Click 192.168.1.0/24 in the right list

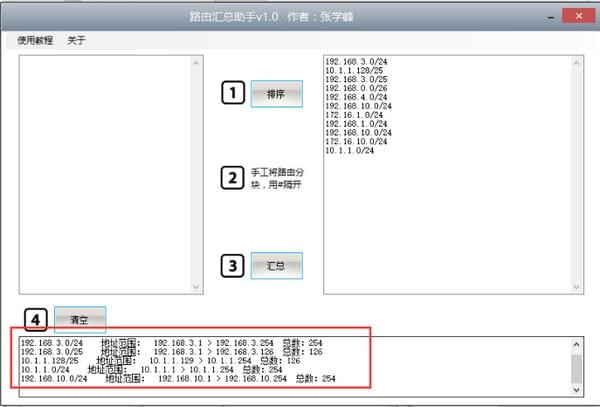(356, 124)
